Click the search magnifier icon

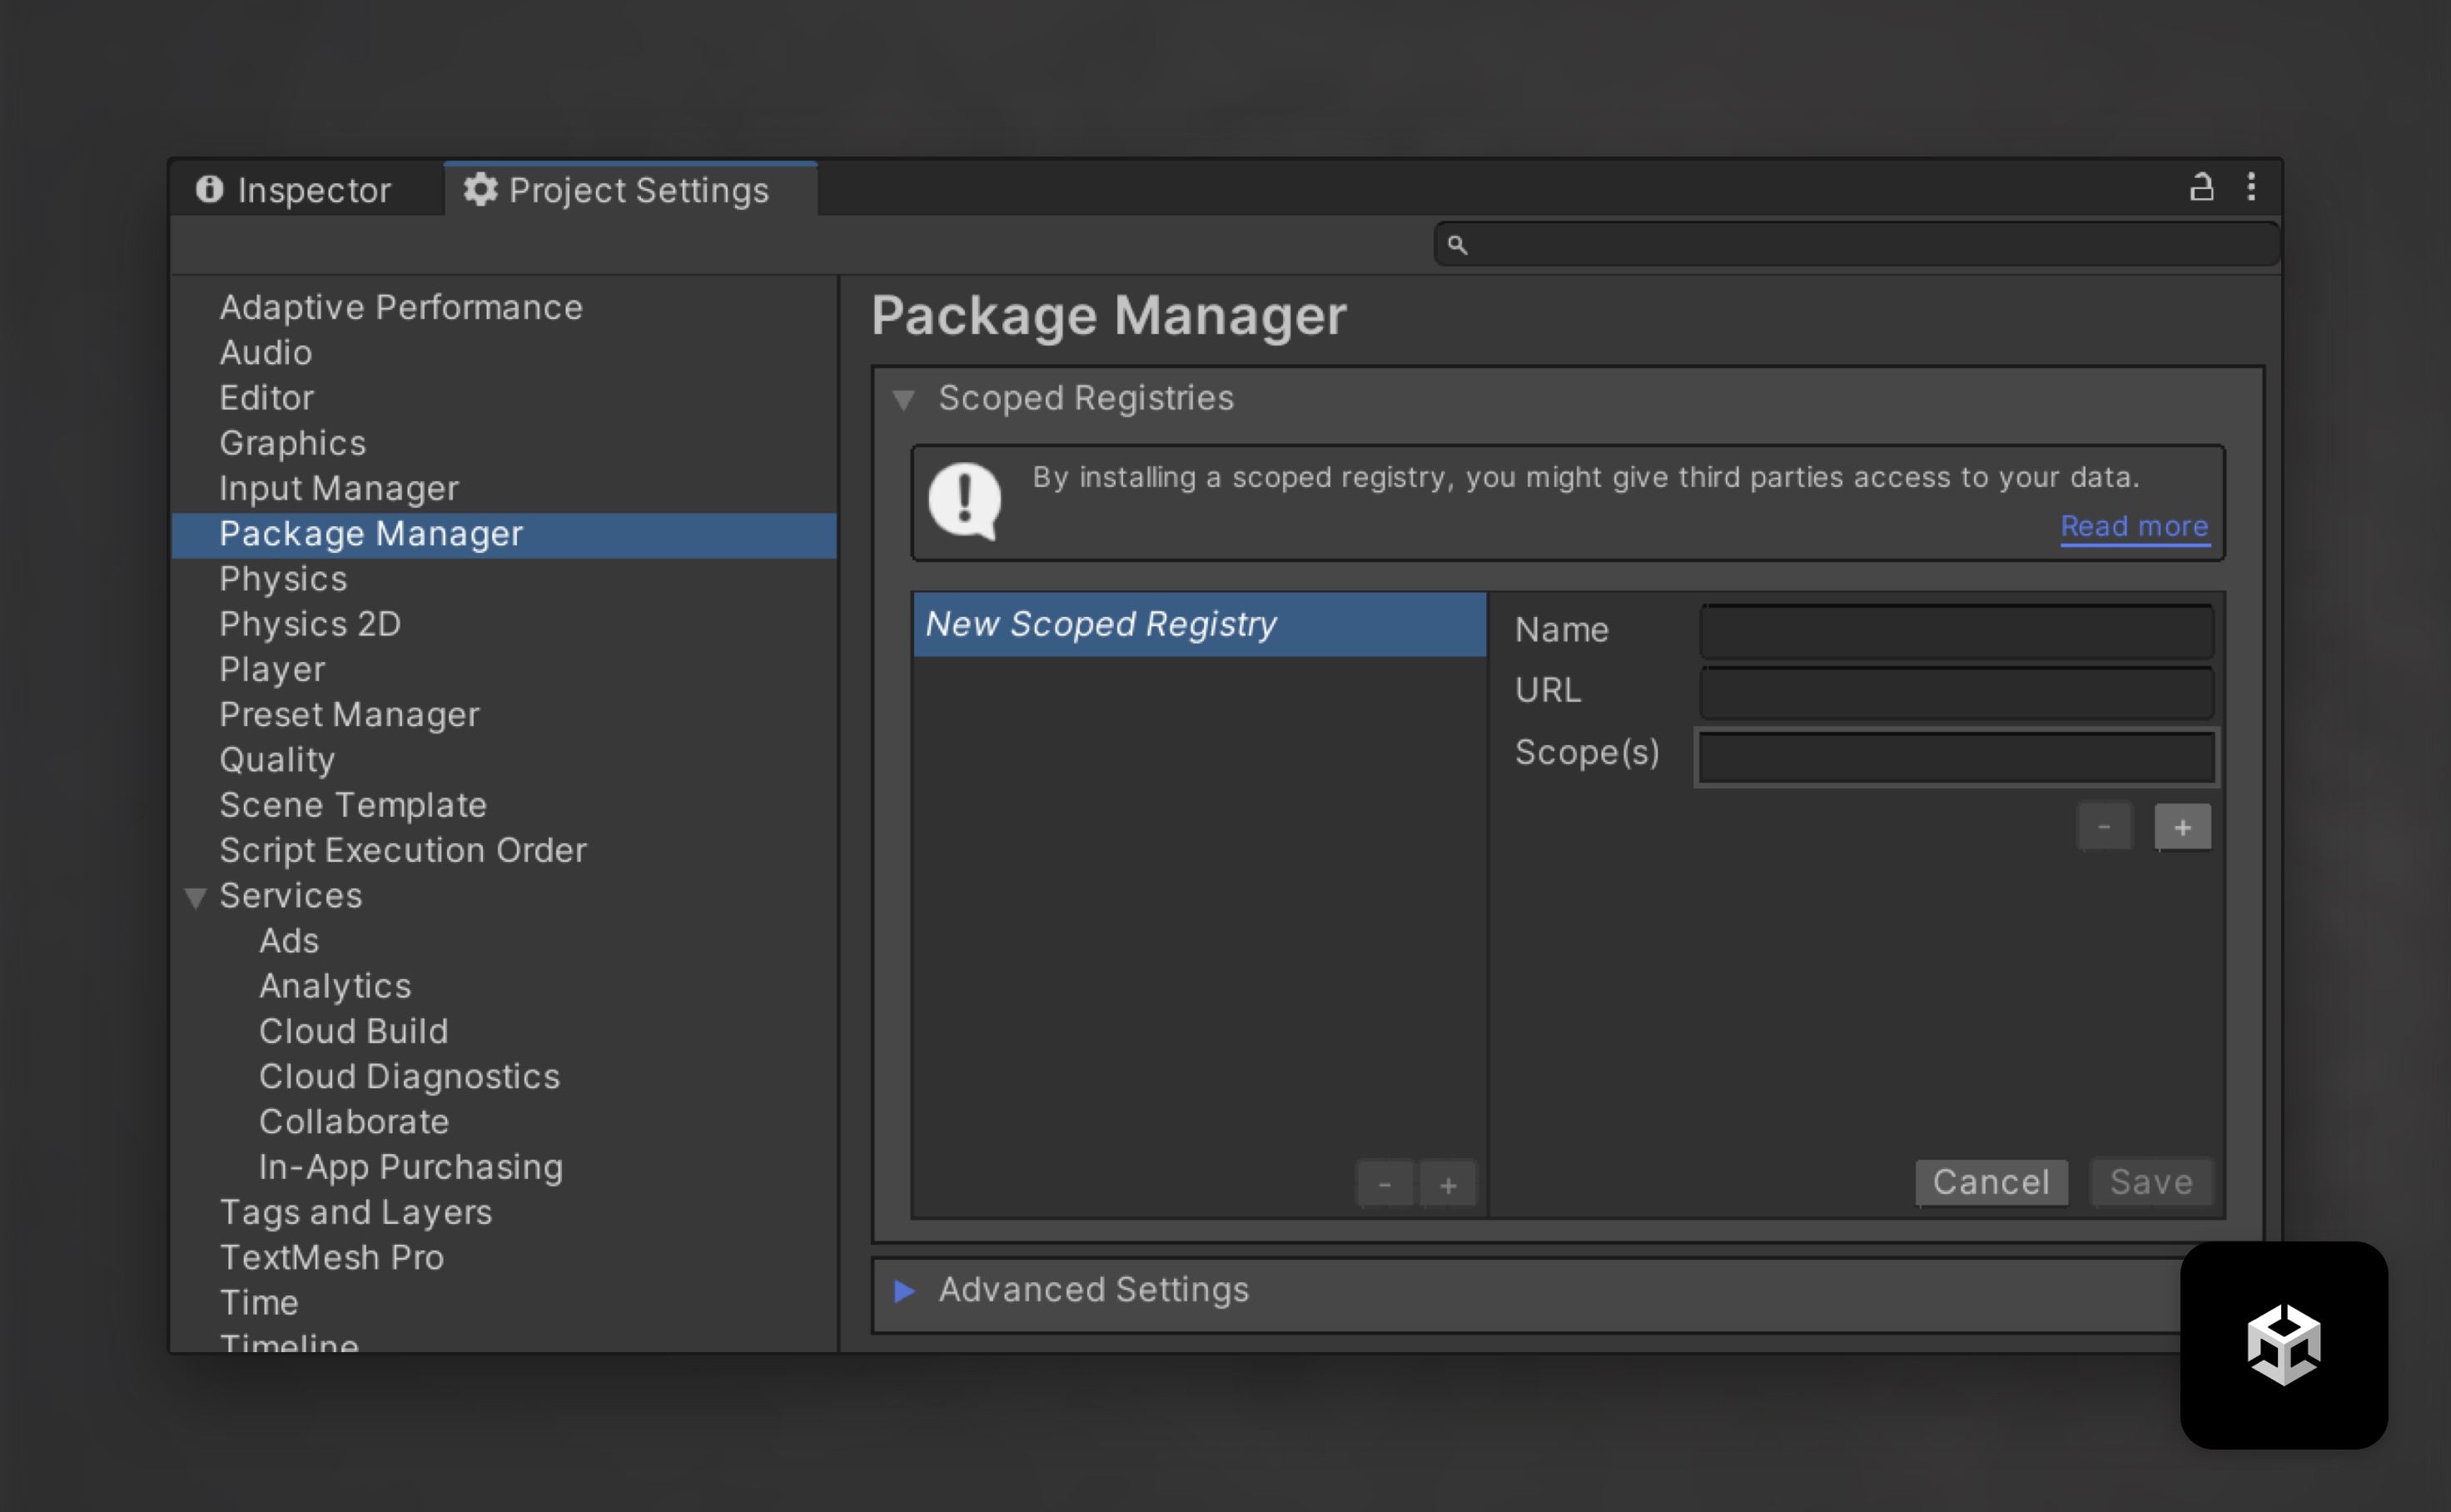[1457, 245]
